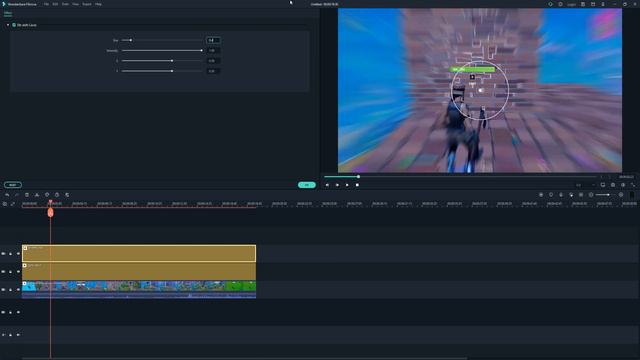Click the Play button in preview

click(x=347, y=185)
